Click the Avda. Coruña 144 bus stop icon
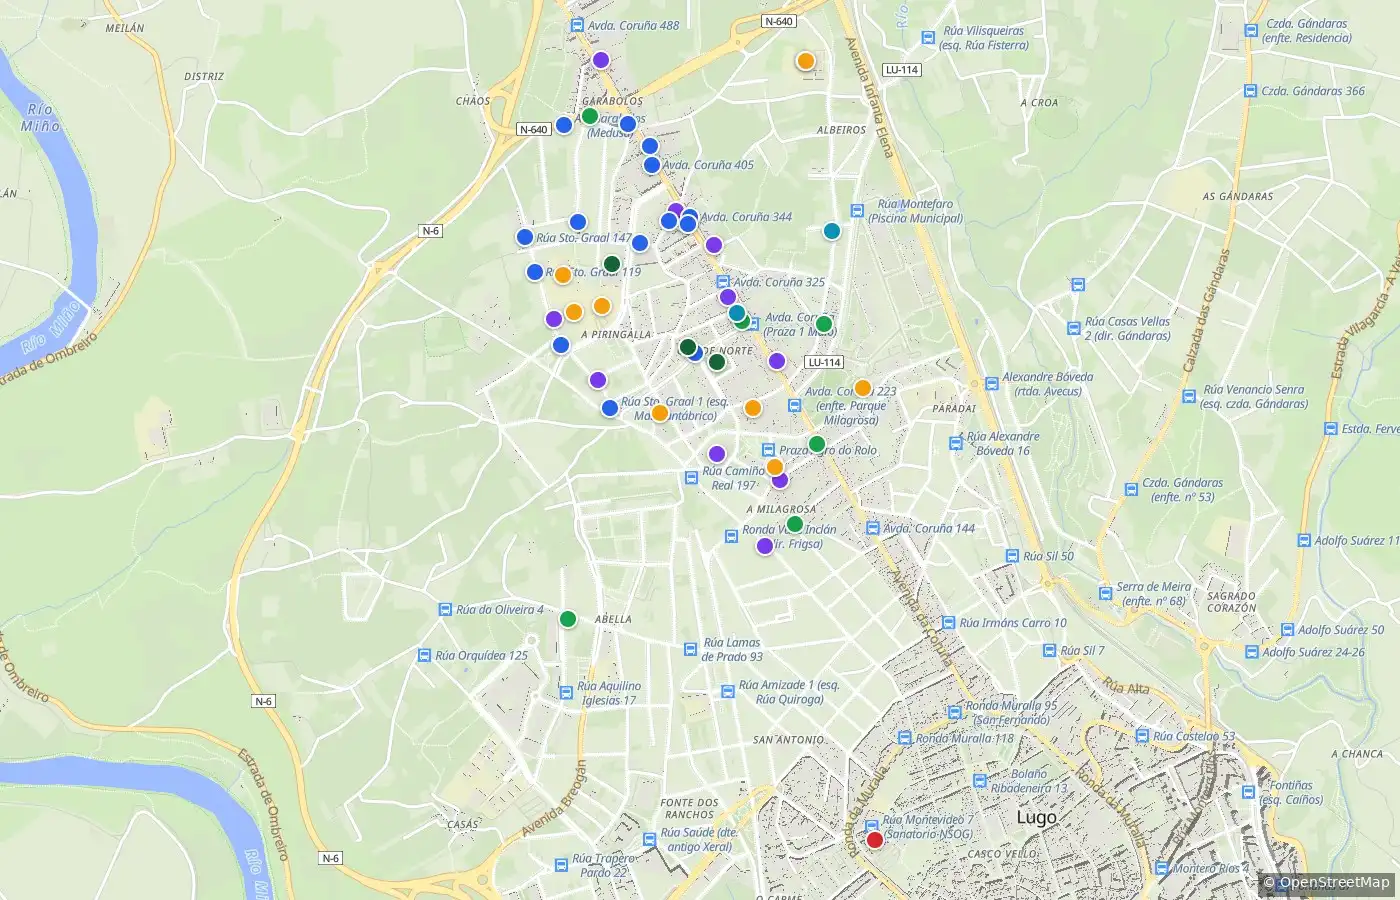1400x900 pixels. (x=872, y=529)
